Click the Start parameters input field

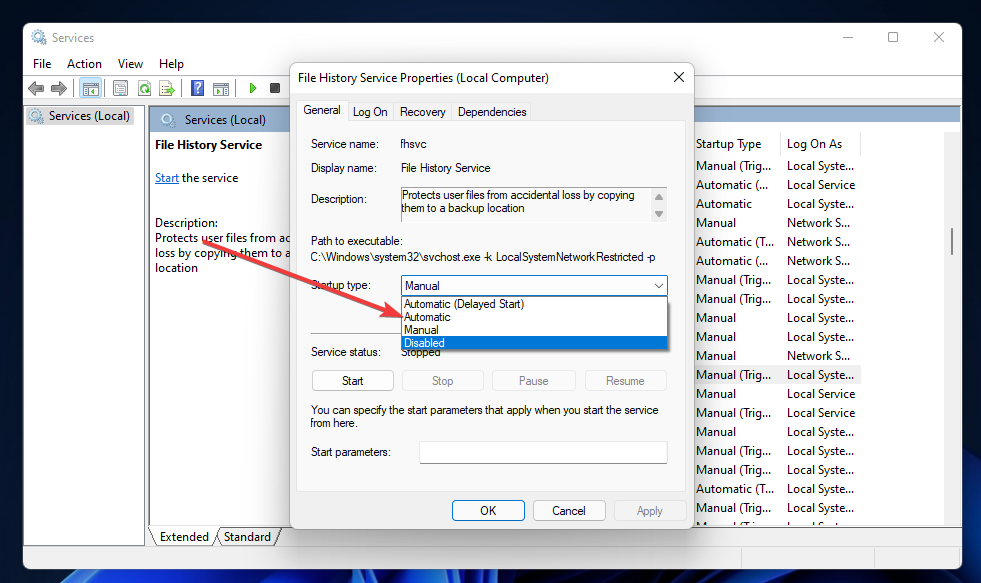pos(543,452)
